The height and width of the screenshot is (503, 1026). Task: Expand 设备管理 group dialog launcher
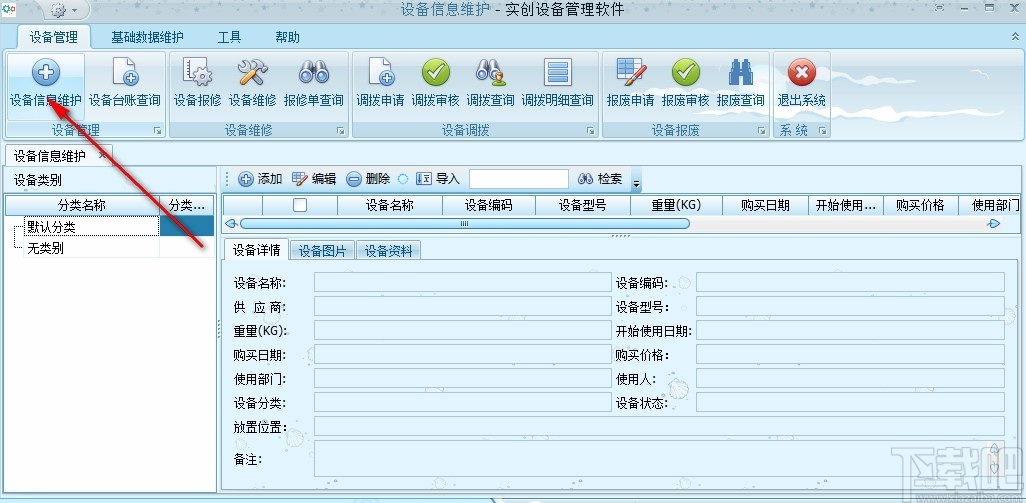[157, 131]
